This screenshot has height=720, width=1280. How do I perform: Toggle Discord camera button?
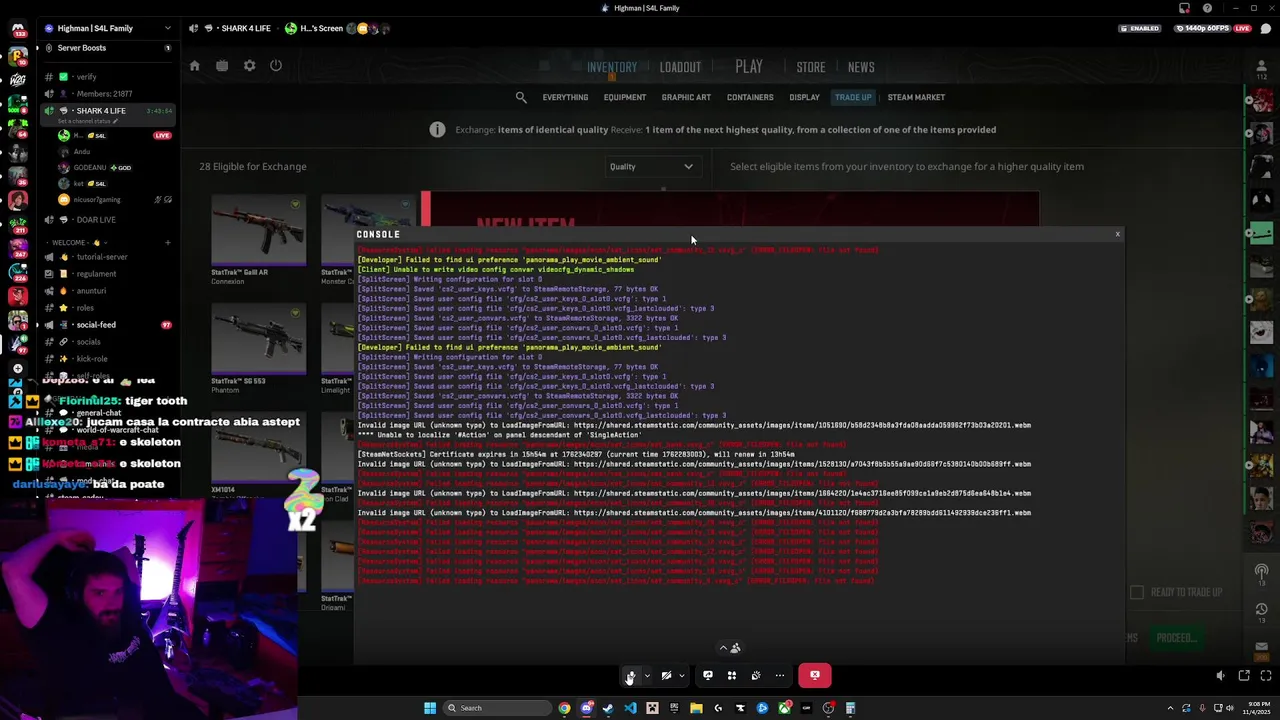pos(666,676)
